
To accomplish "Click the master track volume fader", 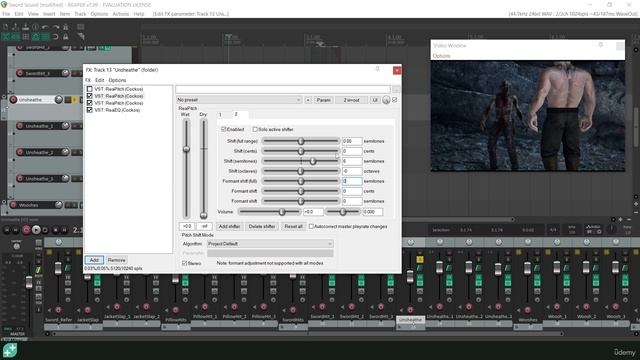I will [x=29, y=282].
